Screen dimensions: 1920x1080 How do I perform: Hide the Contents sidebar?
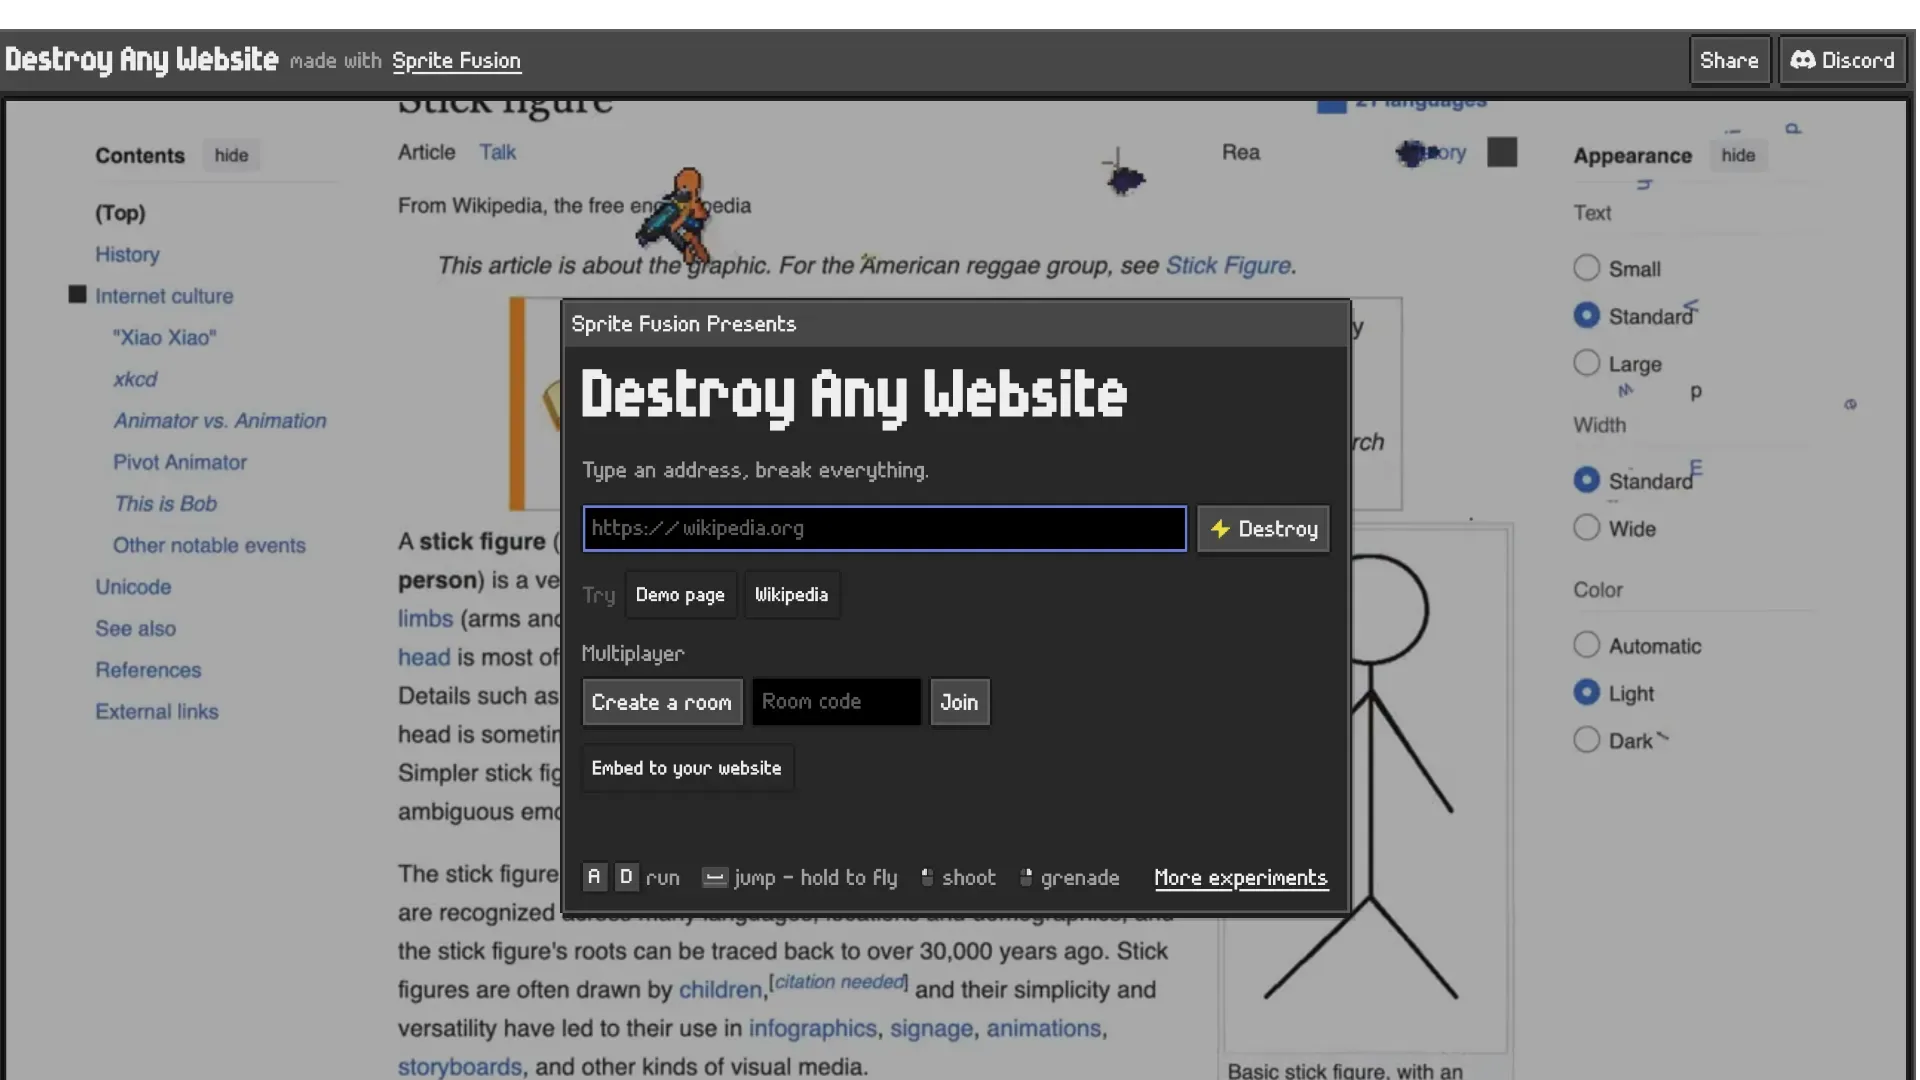(x=231, y=155)
